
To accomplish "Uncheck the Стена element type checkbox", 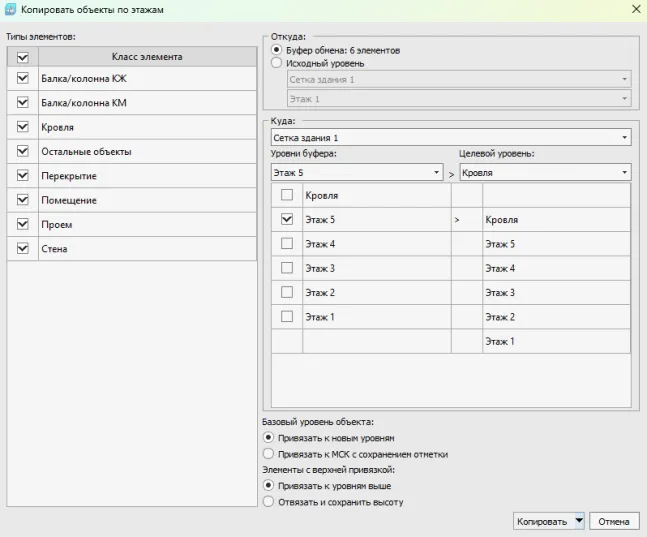I will [x=23, y=249].
